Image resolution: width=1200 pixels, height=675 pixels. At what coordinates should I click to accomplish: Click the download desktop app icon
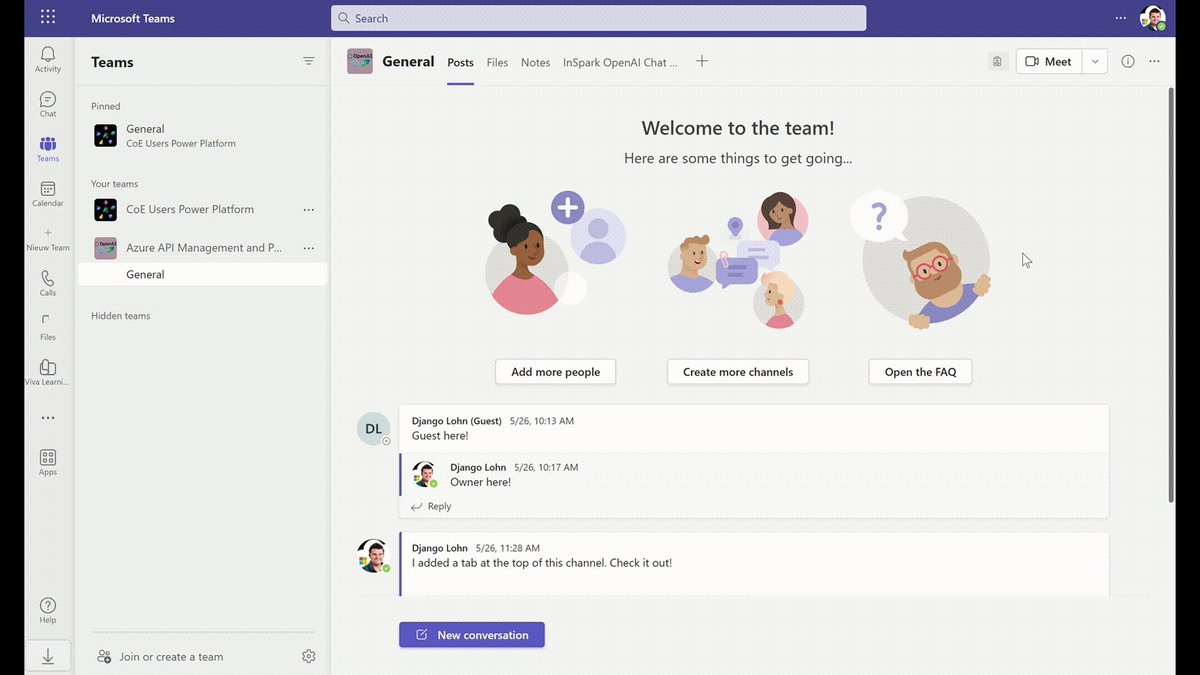[48, 656]
